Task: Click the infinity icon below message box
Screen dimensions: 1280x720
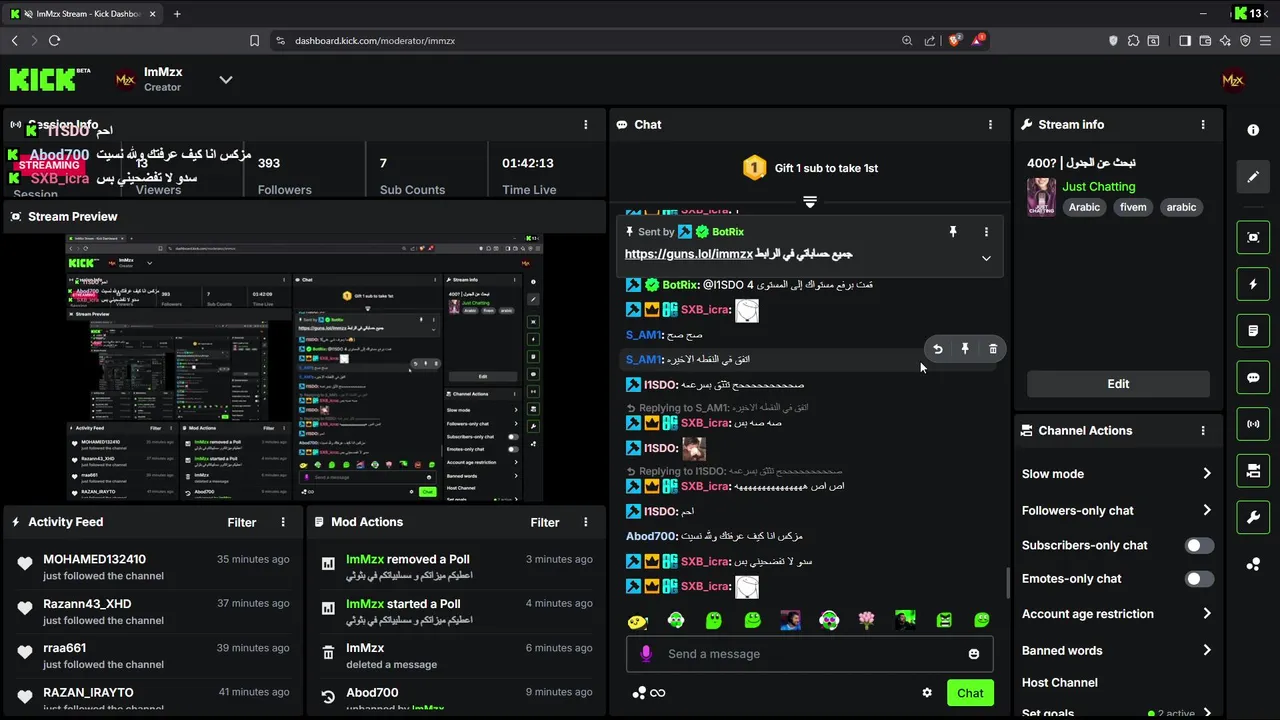Action: [658, 693]
